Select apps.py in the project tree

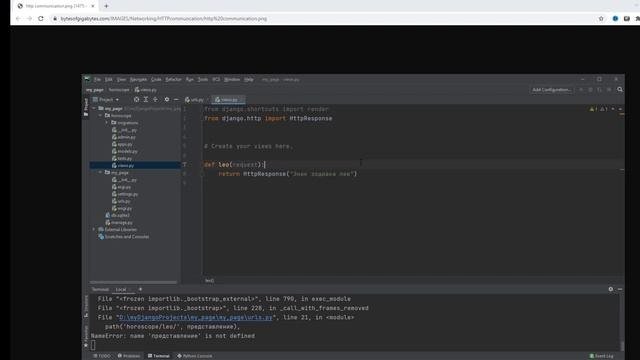tap(122, 144)
